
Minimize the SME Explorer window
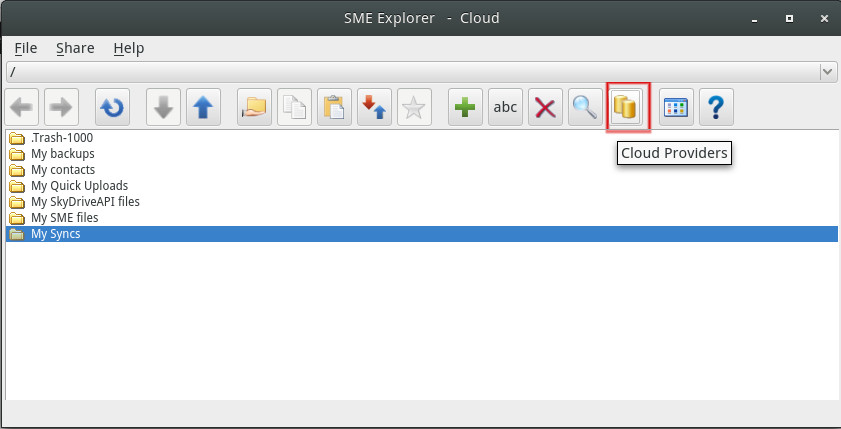(755, 19)
